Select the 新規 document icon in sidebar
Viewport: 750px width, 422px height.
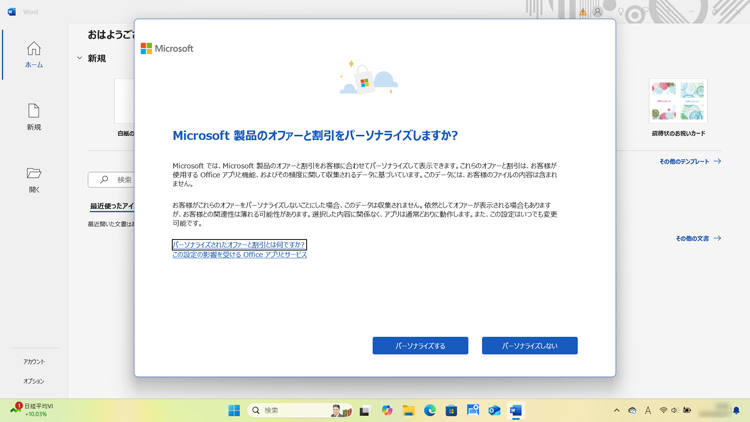[x=34, y=116]
